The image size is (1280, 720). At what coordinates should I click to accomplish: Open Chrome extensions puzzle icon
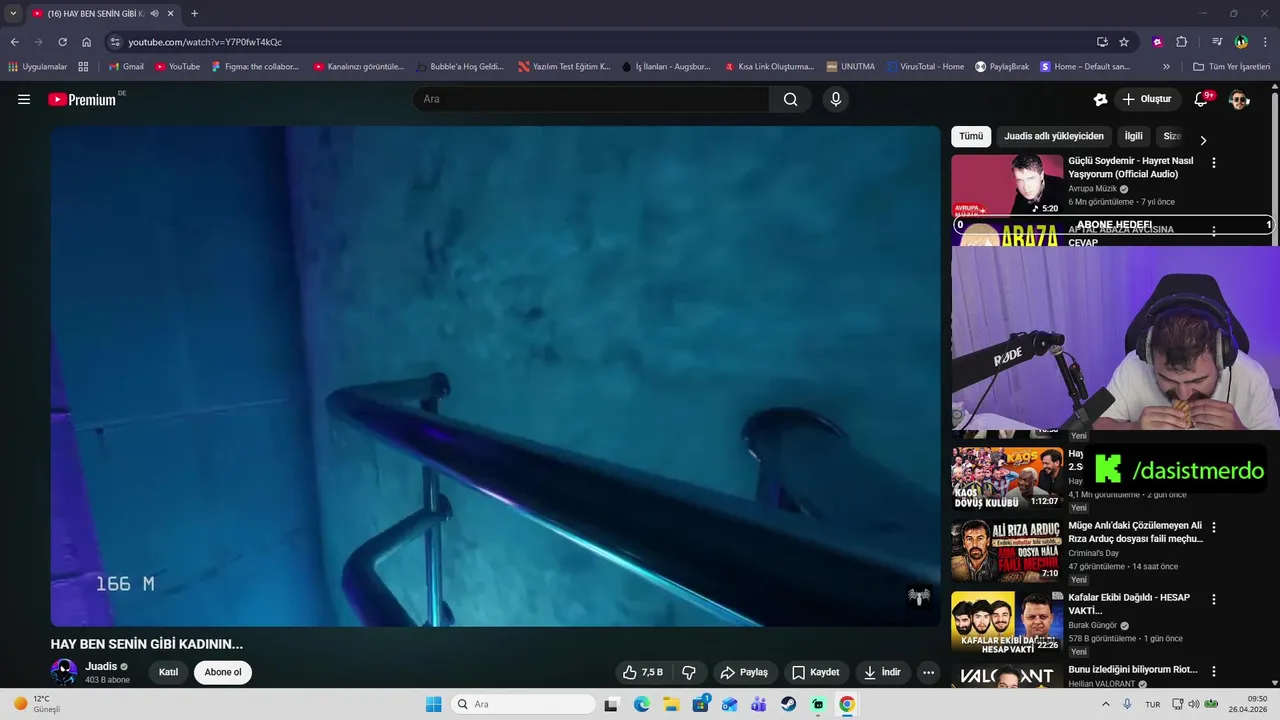(x=1181, y=42)
